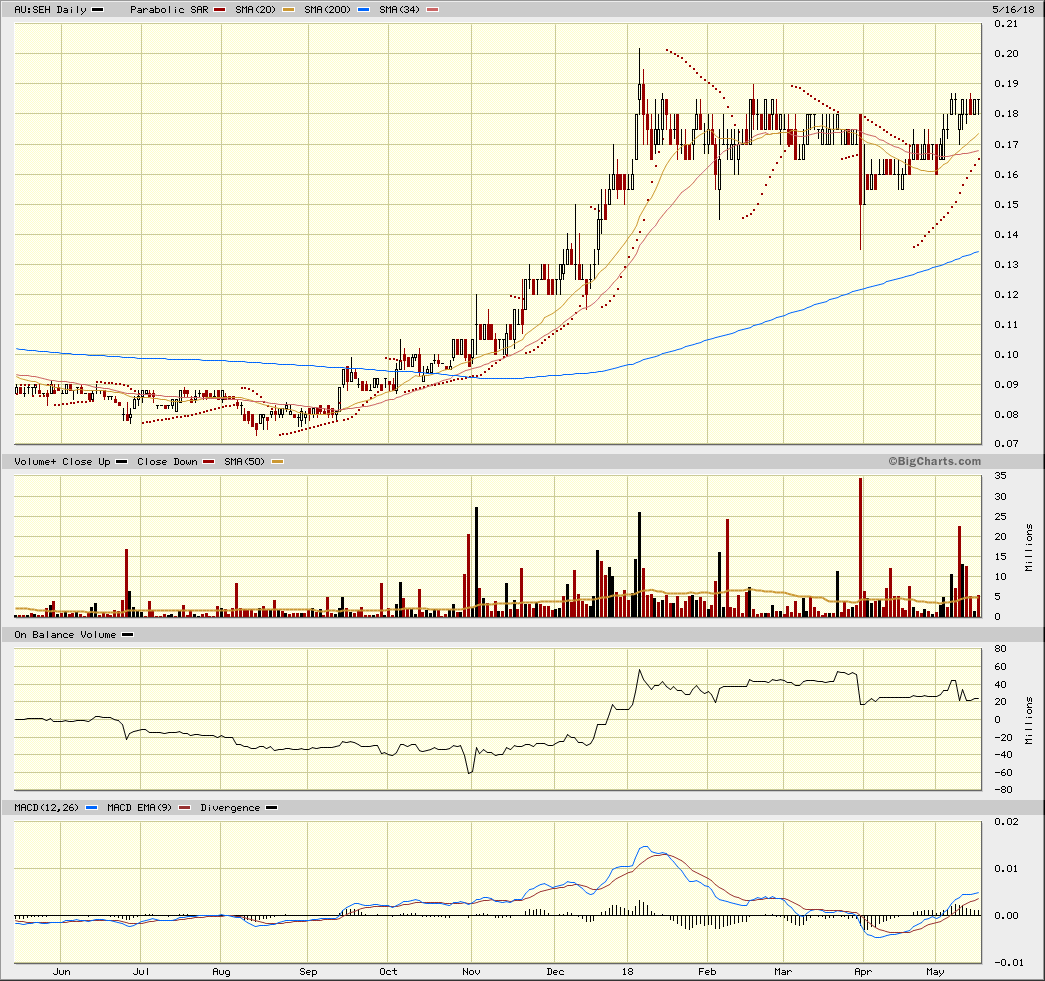Click the red swatch beside MACD EMA(9)

(x=185, y=808)
